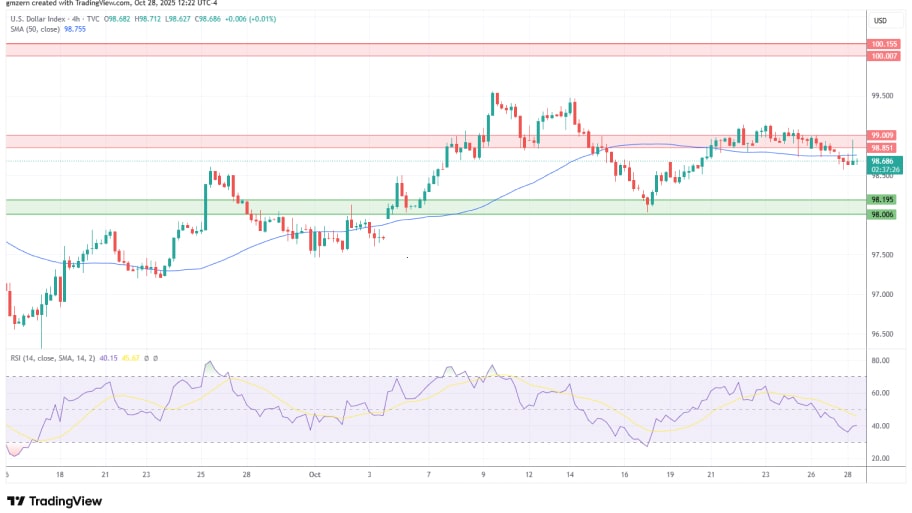Click the SMA value 98.755 in legend
The image size is (912, 513).
pyautogui.click(x=75, y=30)
